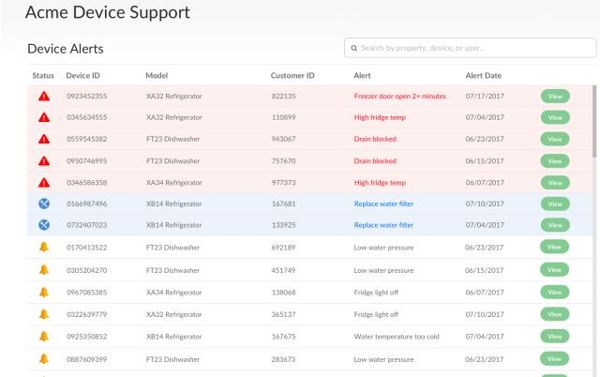View water filter alert for customer 167681
Viewport: 600px width, 377px height.
[x=555, y=204]
